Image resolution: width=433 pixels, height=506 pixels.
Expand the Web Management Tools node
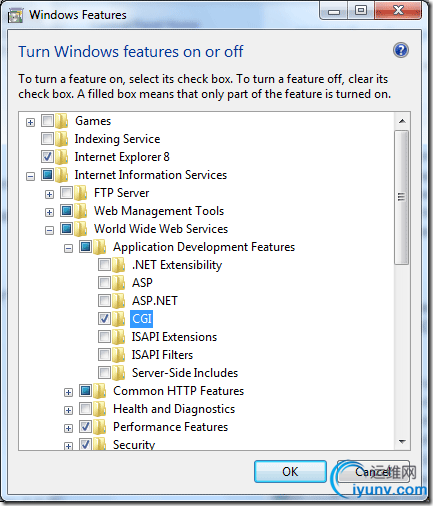49,212
